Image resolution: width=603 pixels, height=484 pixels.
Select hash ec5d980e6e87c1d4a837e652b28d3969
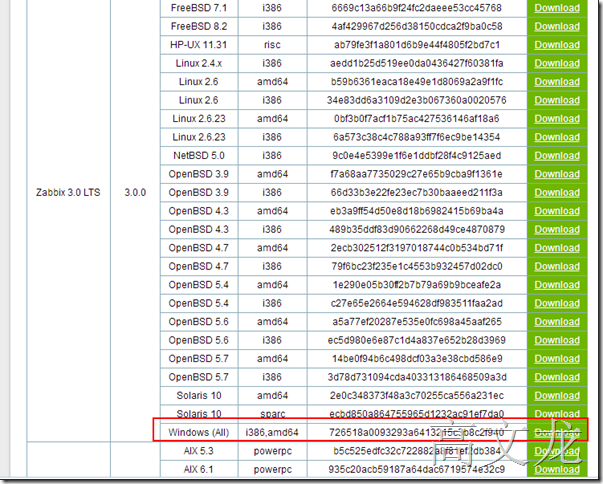[417, 340]
